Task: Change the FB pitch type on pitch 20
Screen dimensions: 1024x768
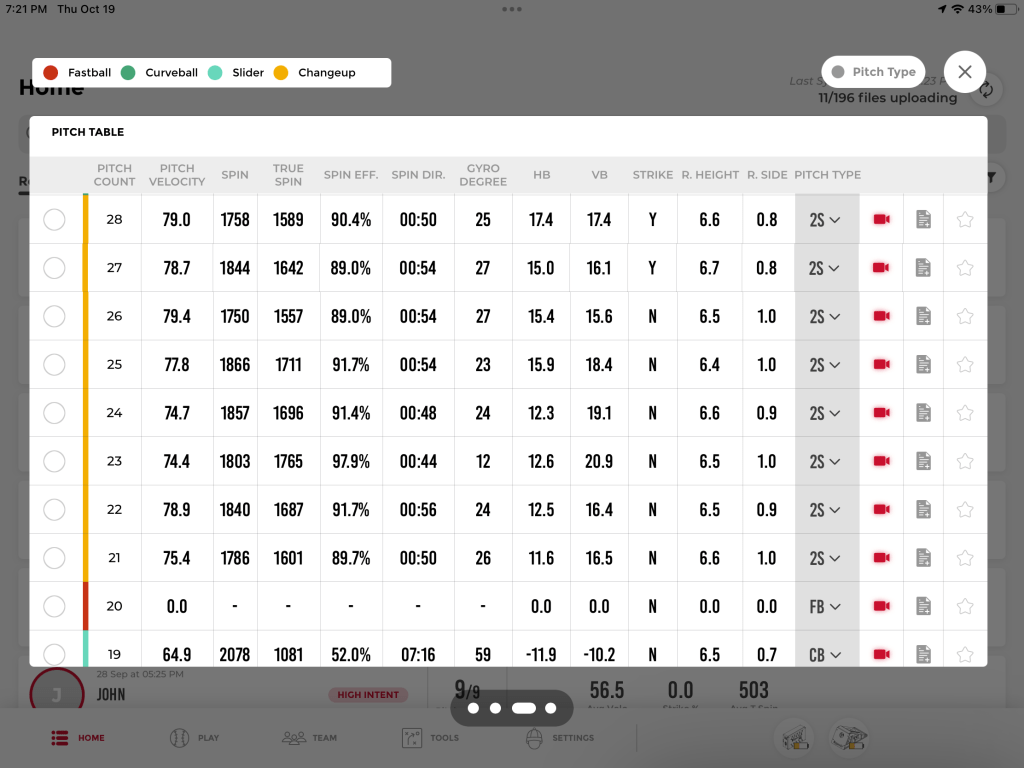Action: (x=826, y=606)
